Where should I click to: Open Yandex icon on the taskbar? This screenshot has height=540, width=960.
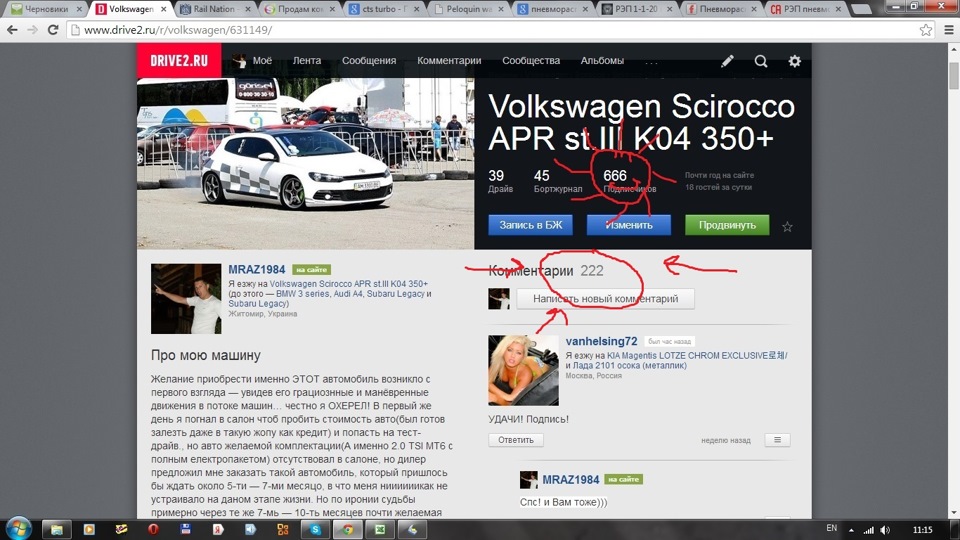tap(218, 530)
